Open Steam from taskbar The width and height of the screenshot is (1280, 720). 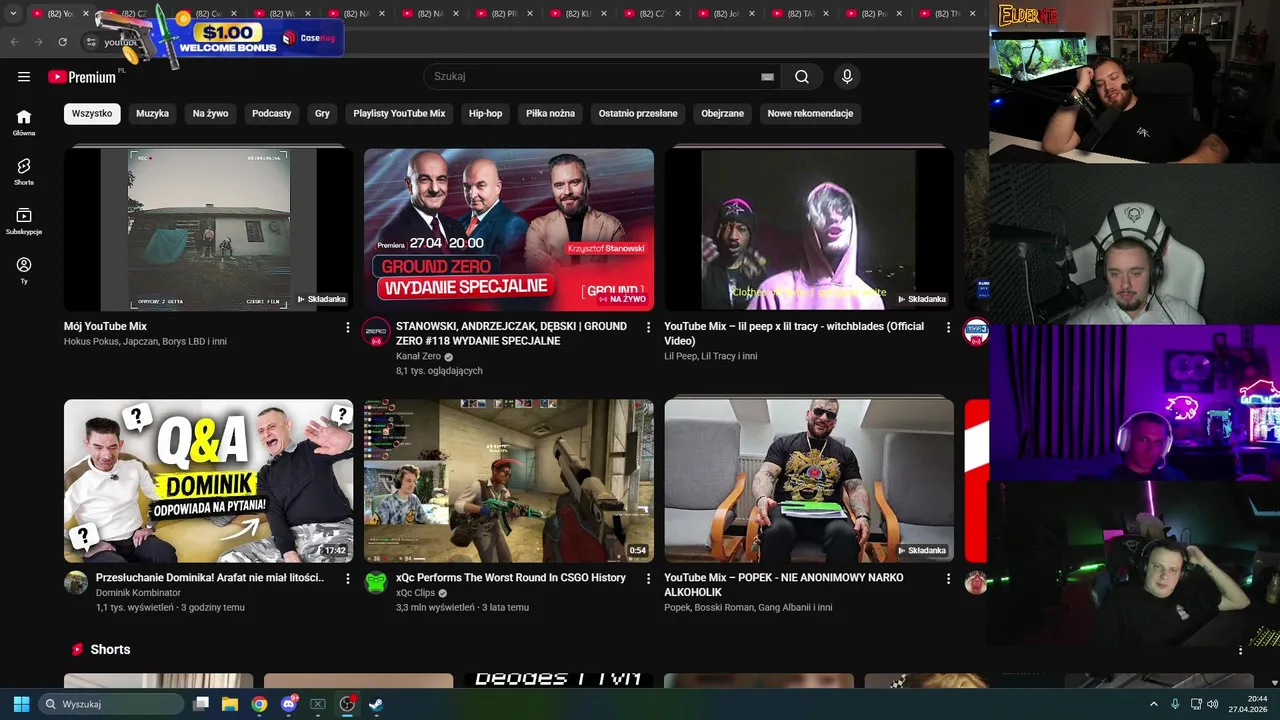tap(376, 704)
